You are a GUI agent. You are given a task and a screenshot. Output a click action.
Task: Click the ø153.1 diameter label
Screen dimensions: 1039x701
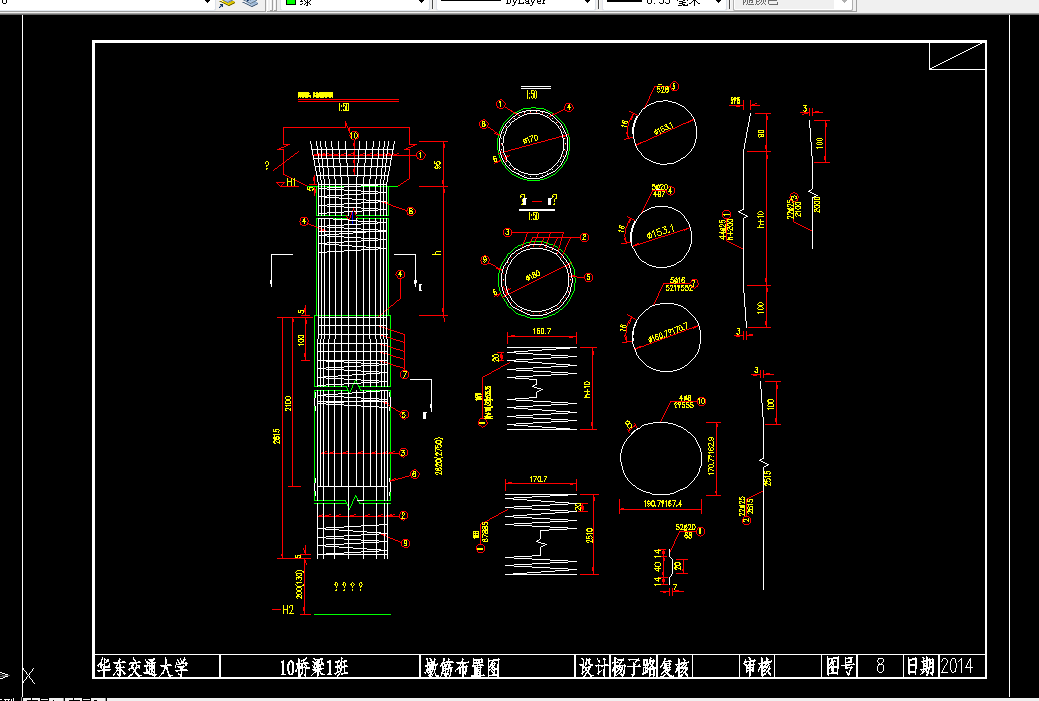tap(661, 232)
